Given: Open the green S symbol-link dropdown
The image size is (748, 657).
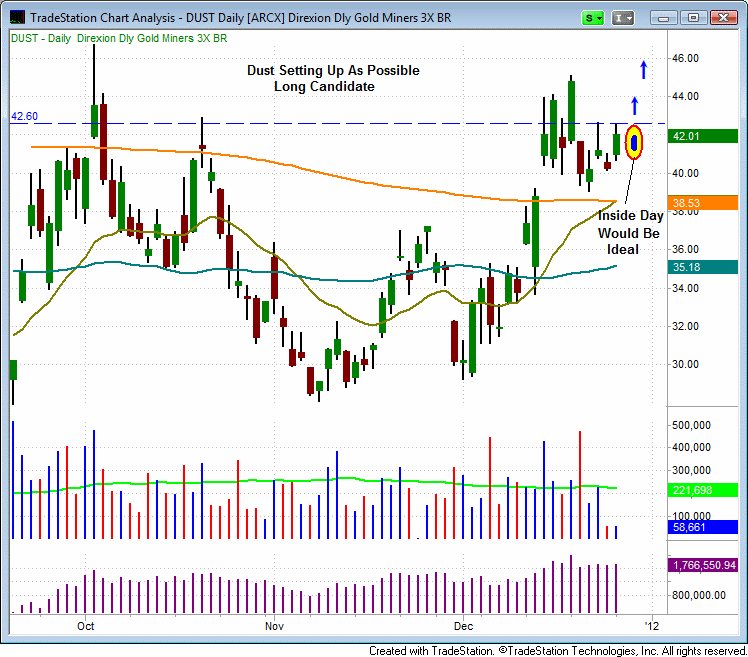Looking at the screenshot, I should point(593,18).
